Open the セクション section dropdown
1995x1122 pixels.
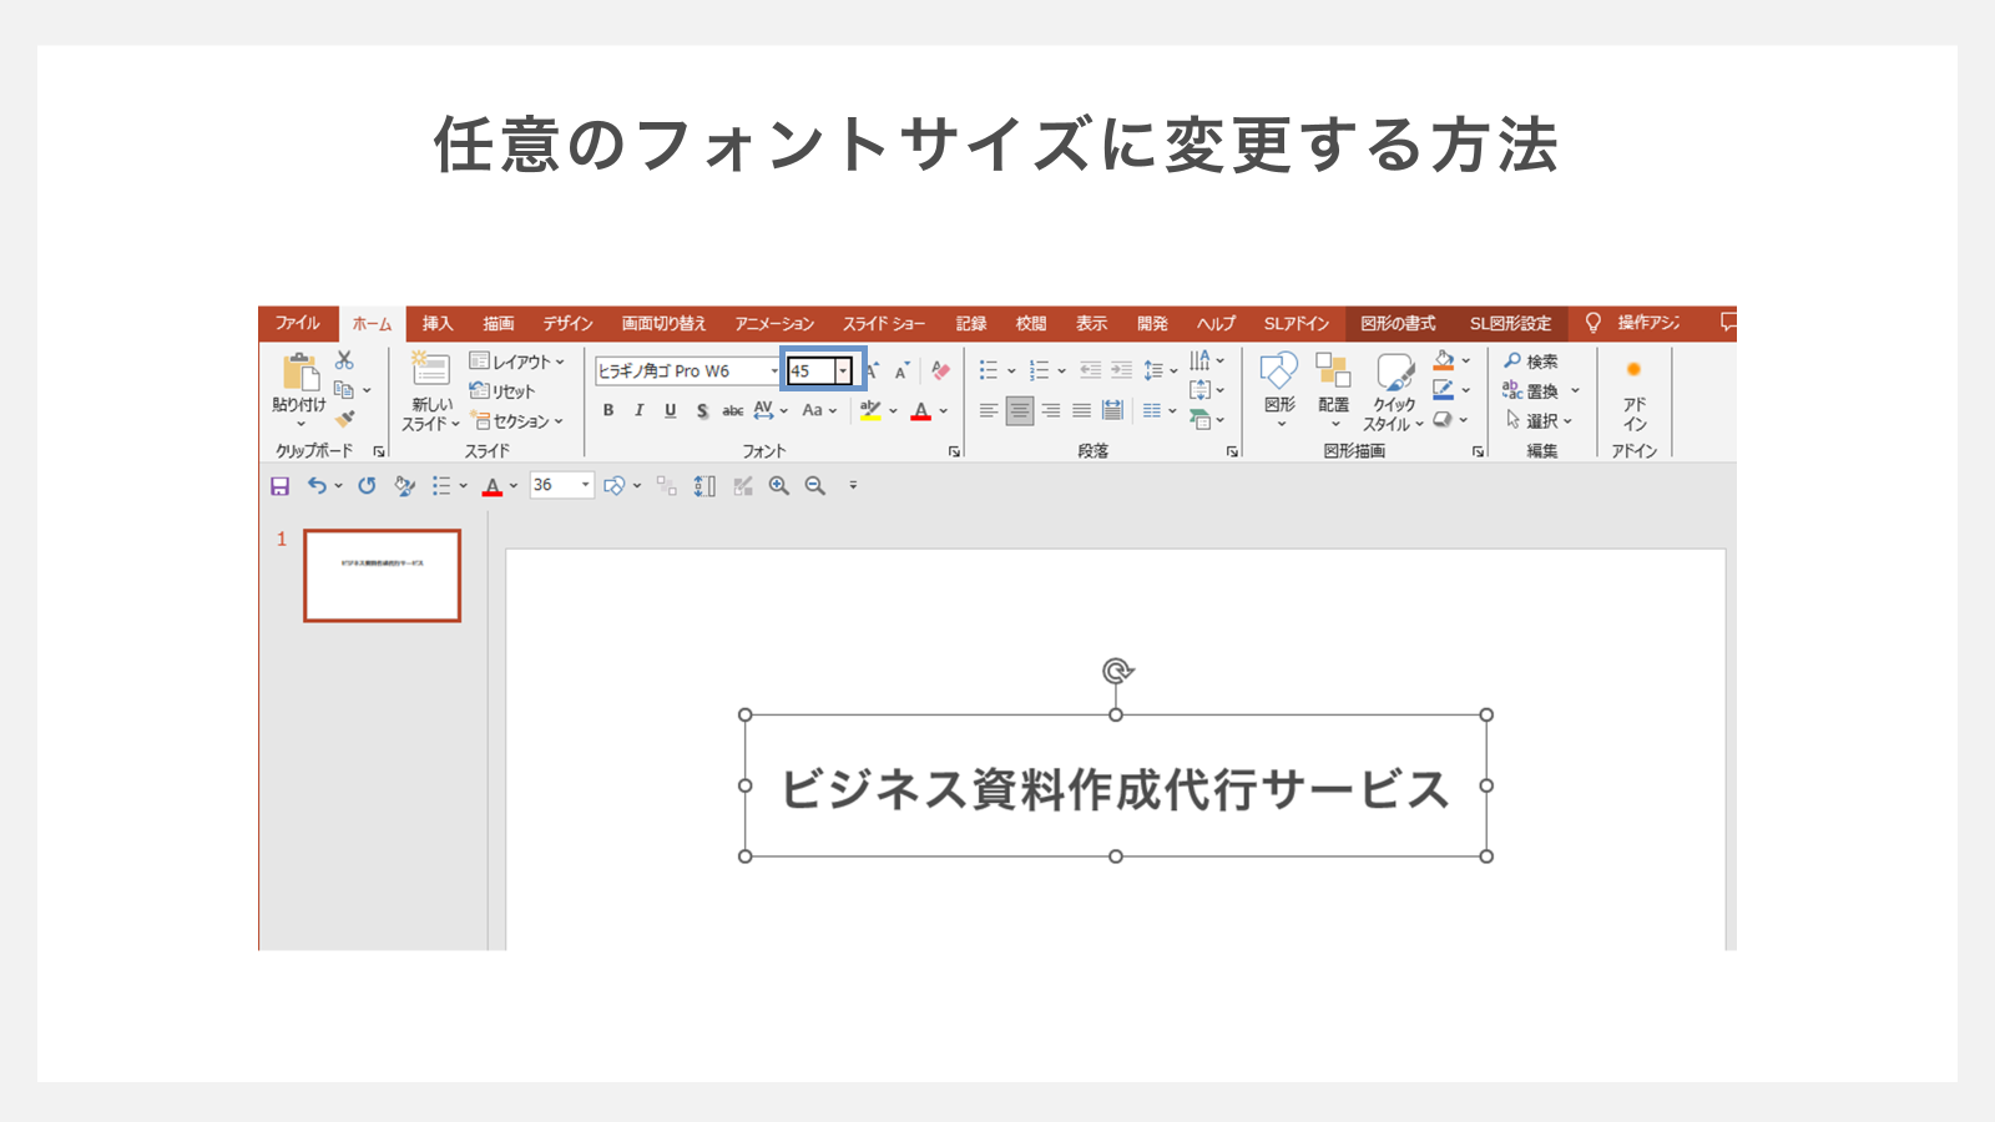point(517,421)
